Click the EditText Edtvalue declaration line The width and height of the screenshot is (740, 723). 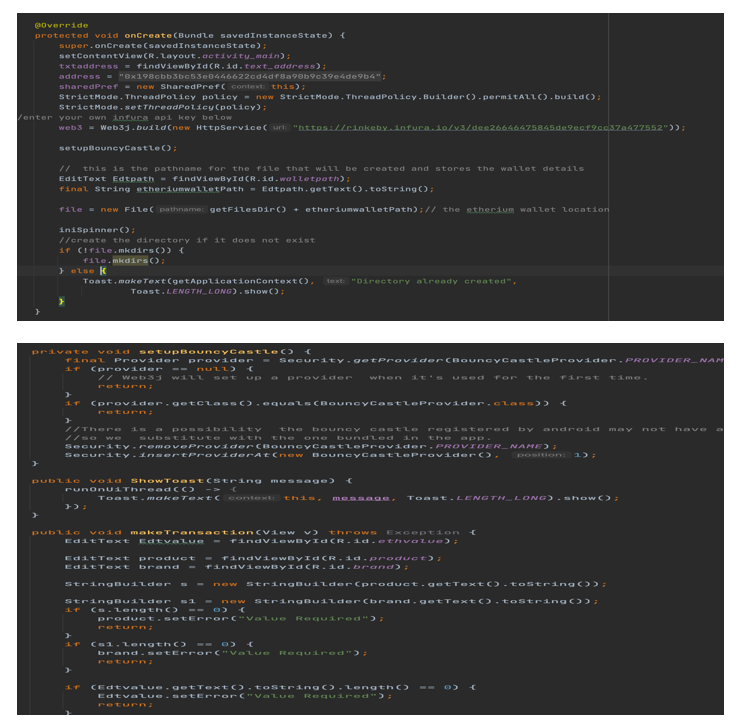click(x=261, y=541)
